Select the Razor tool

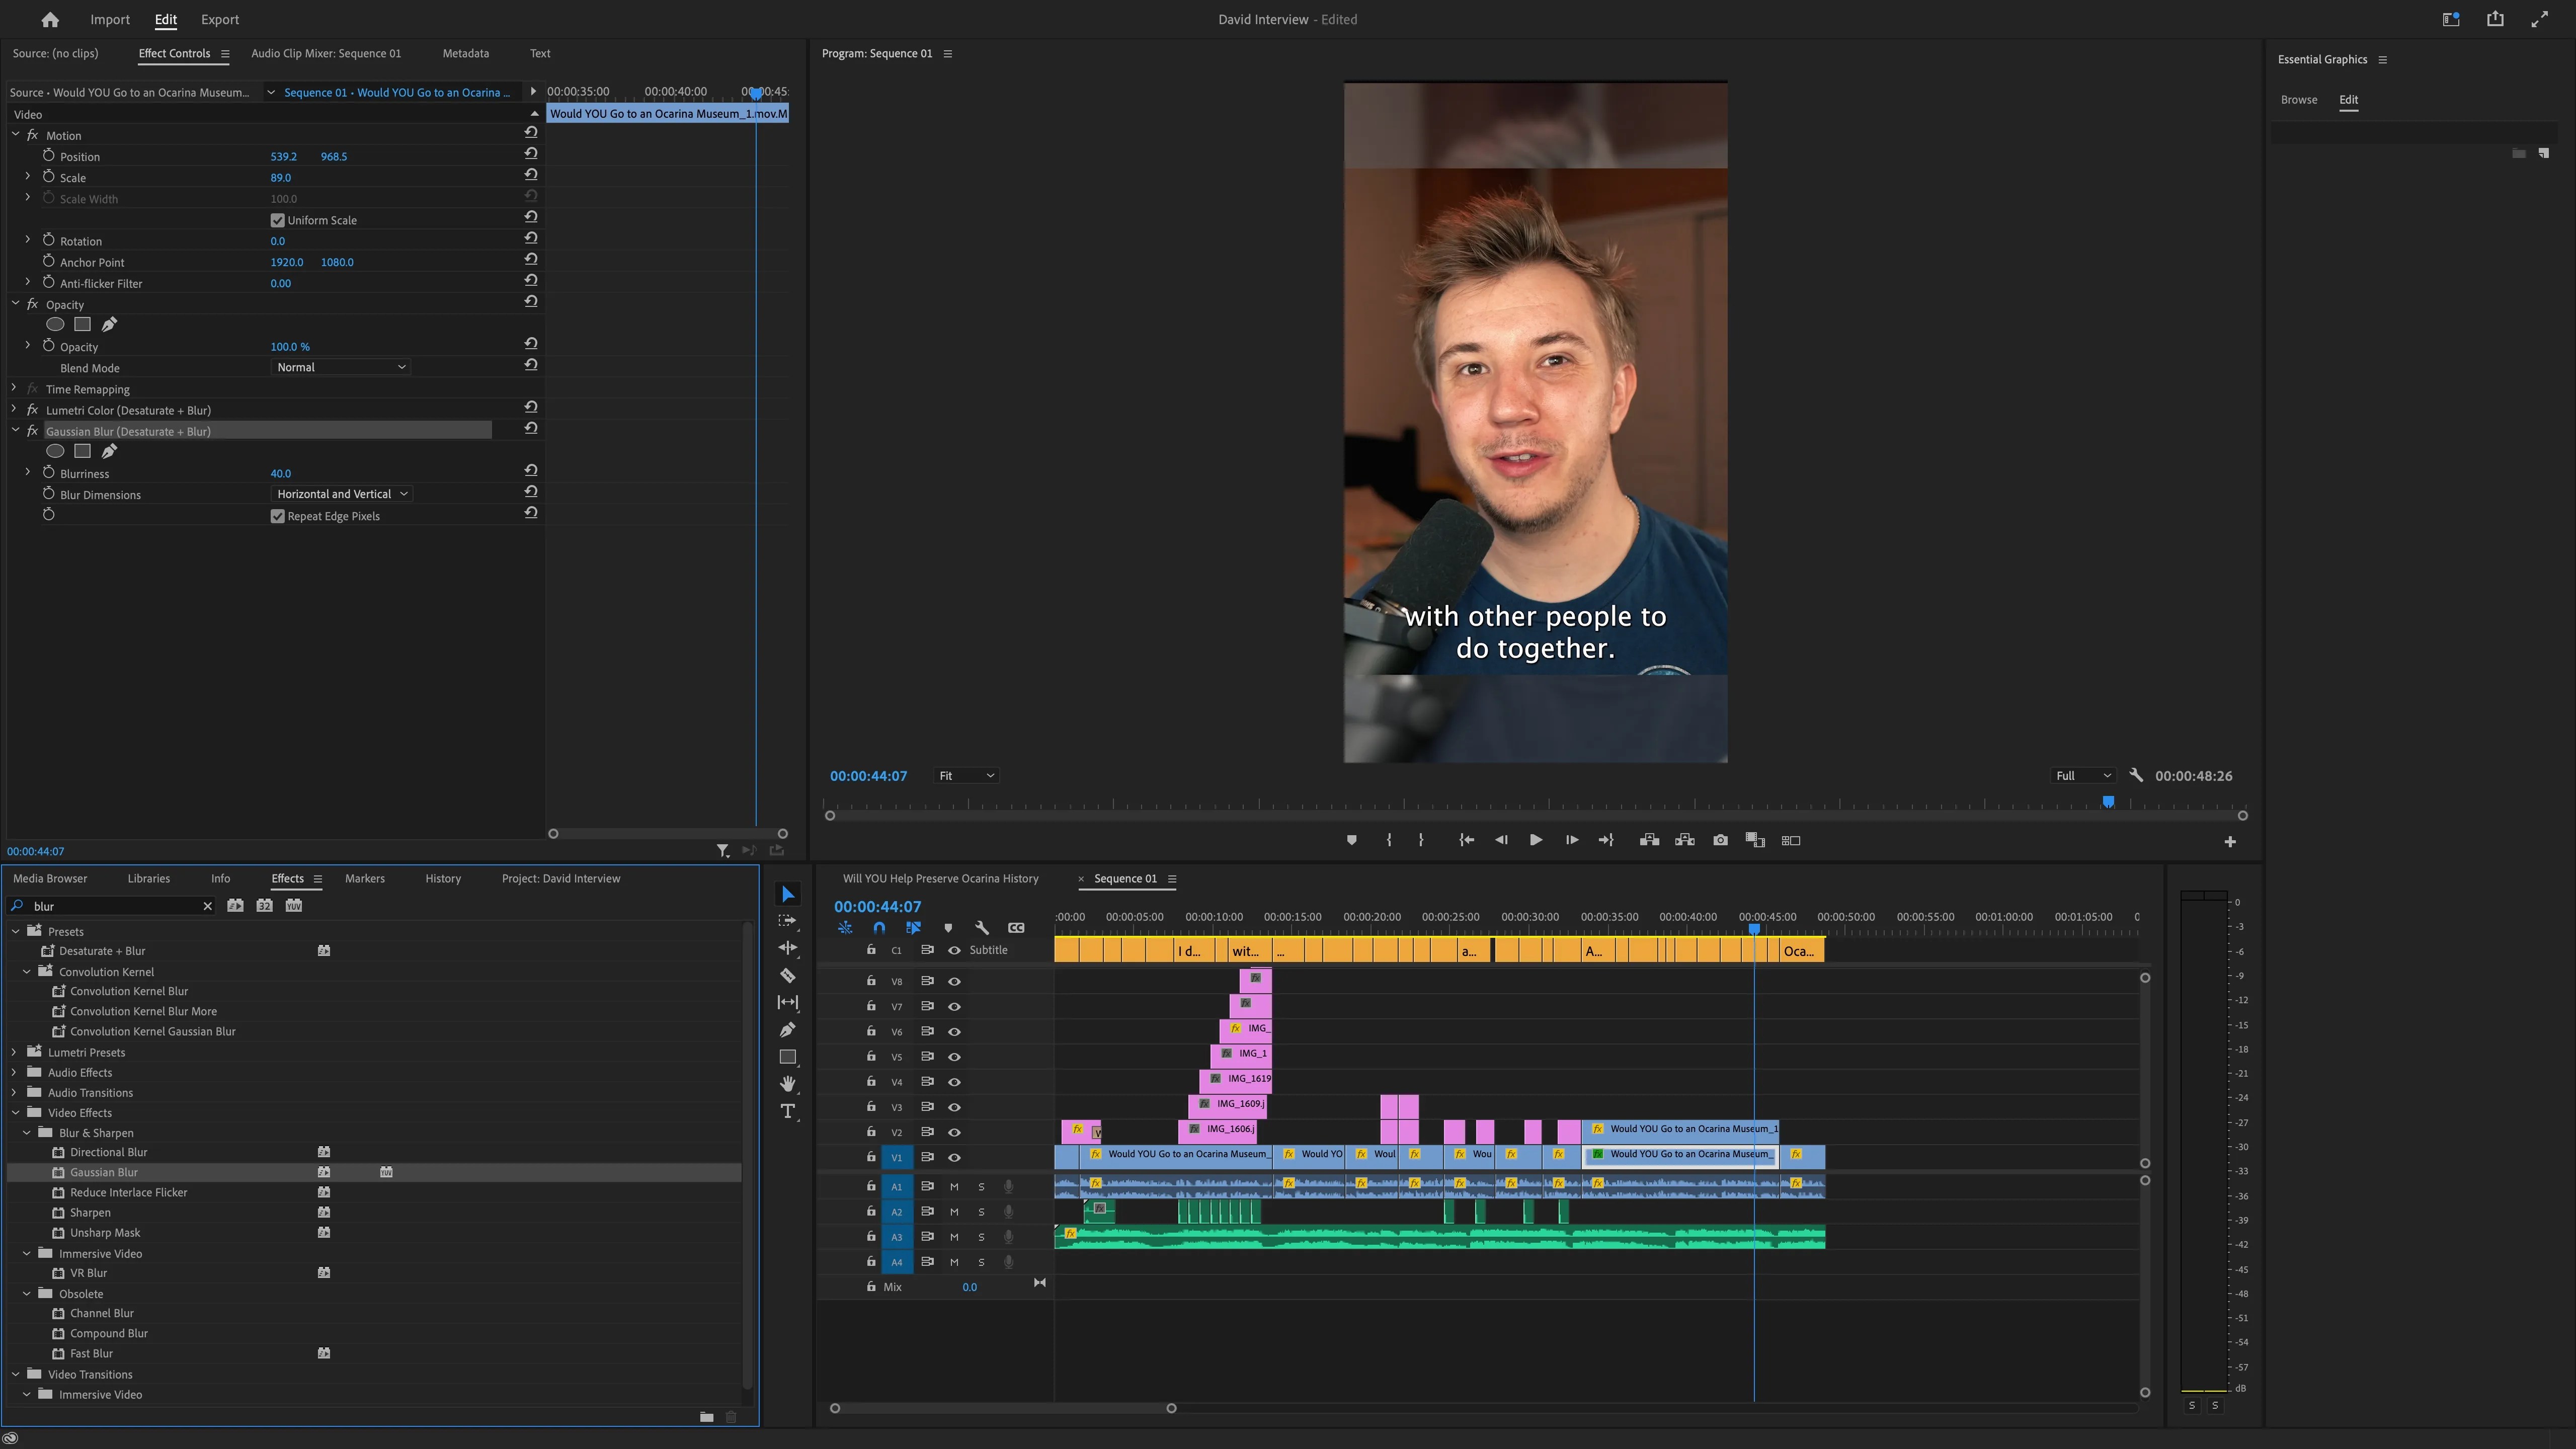(788, 976)
